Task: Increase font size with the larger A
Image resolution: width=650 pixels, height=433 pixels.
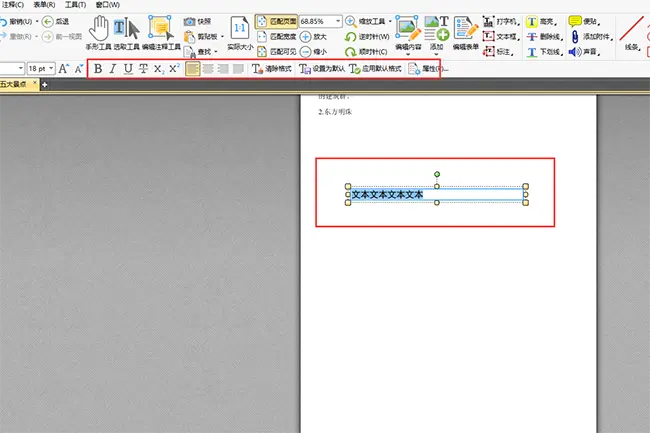Action: pyautogui.click(x=64, y=68)
